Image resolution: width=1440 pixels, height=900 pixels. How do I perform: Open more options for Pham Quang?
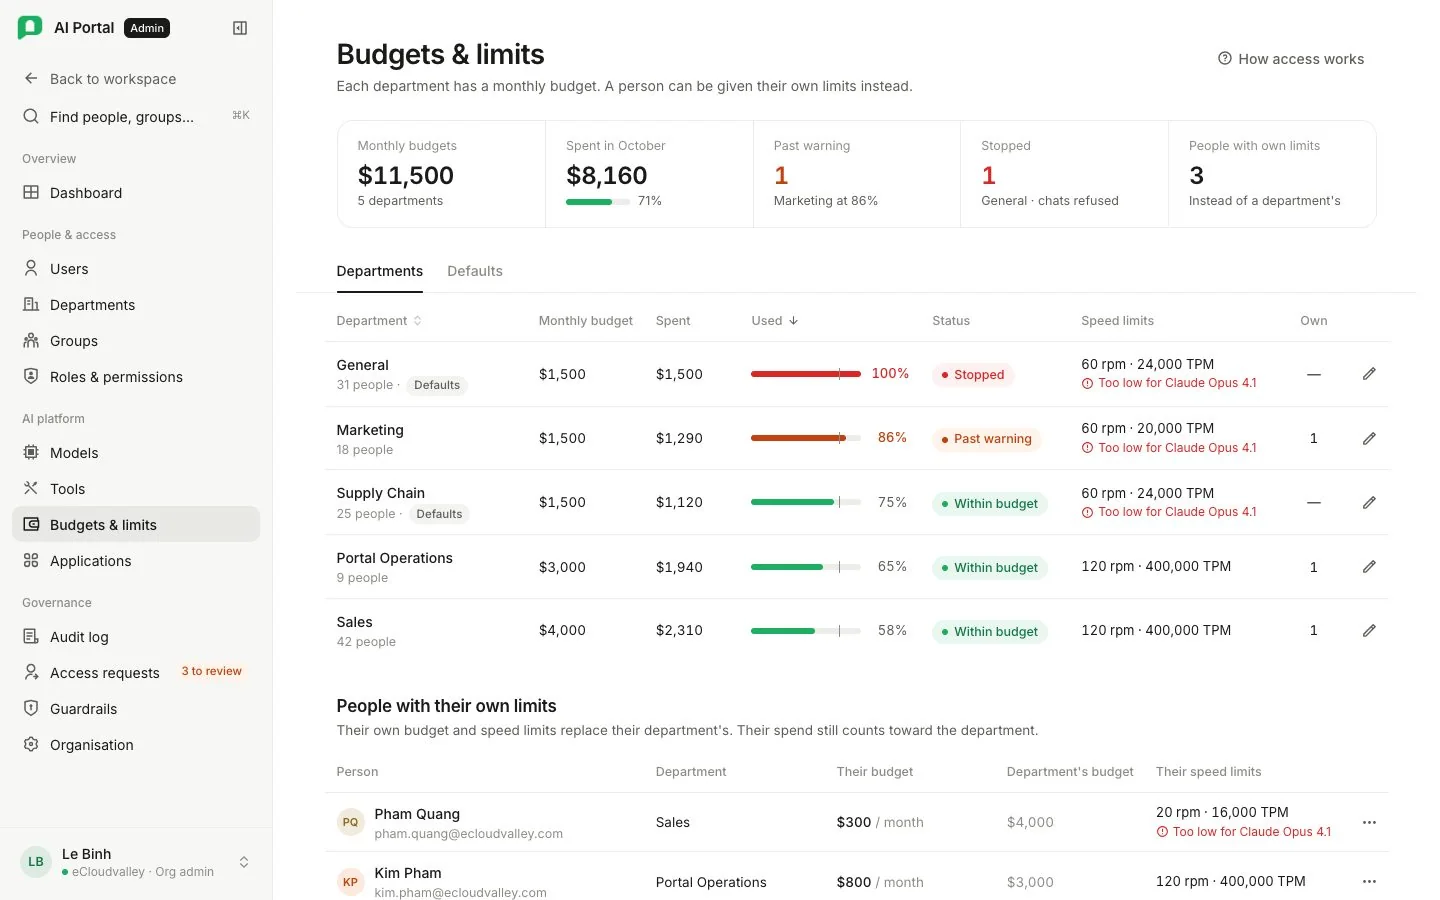click(1369, 822)
